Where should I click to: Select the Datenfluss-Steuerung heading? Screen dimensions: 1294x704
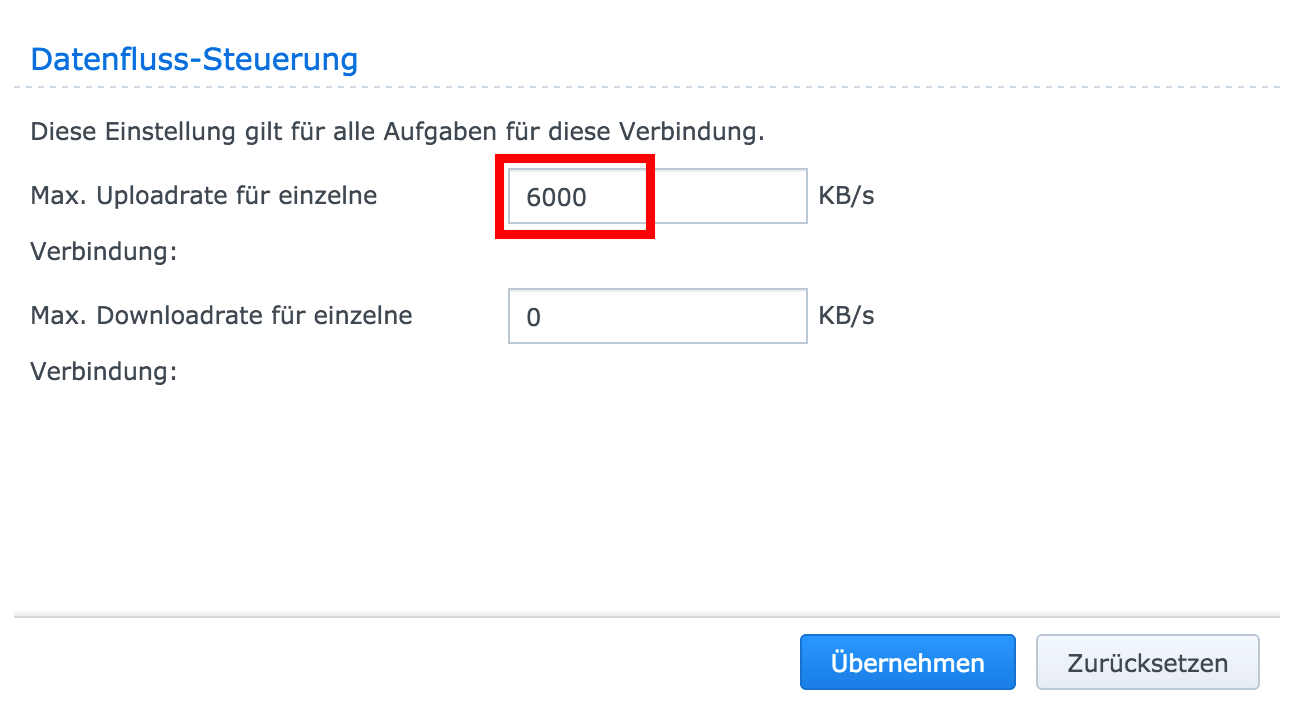click(x=194, y=59)
